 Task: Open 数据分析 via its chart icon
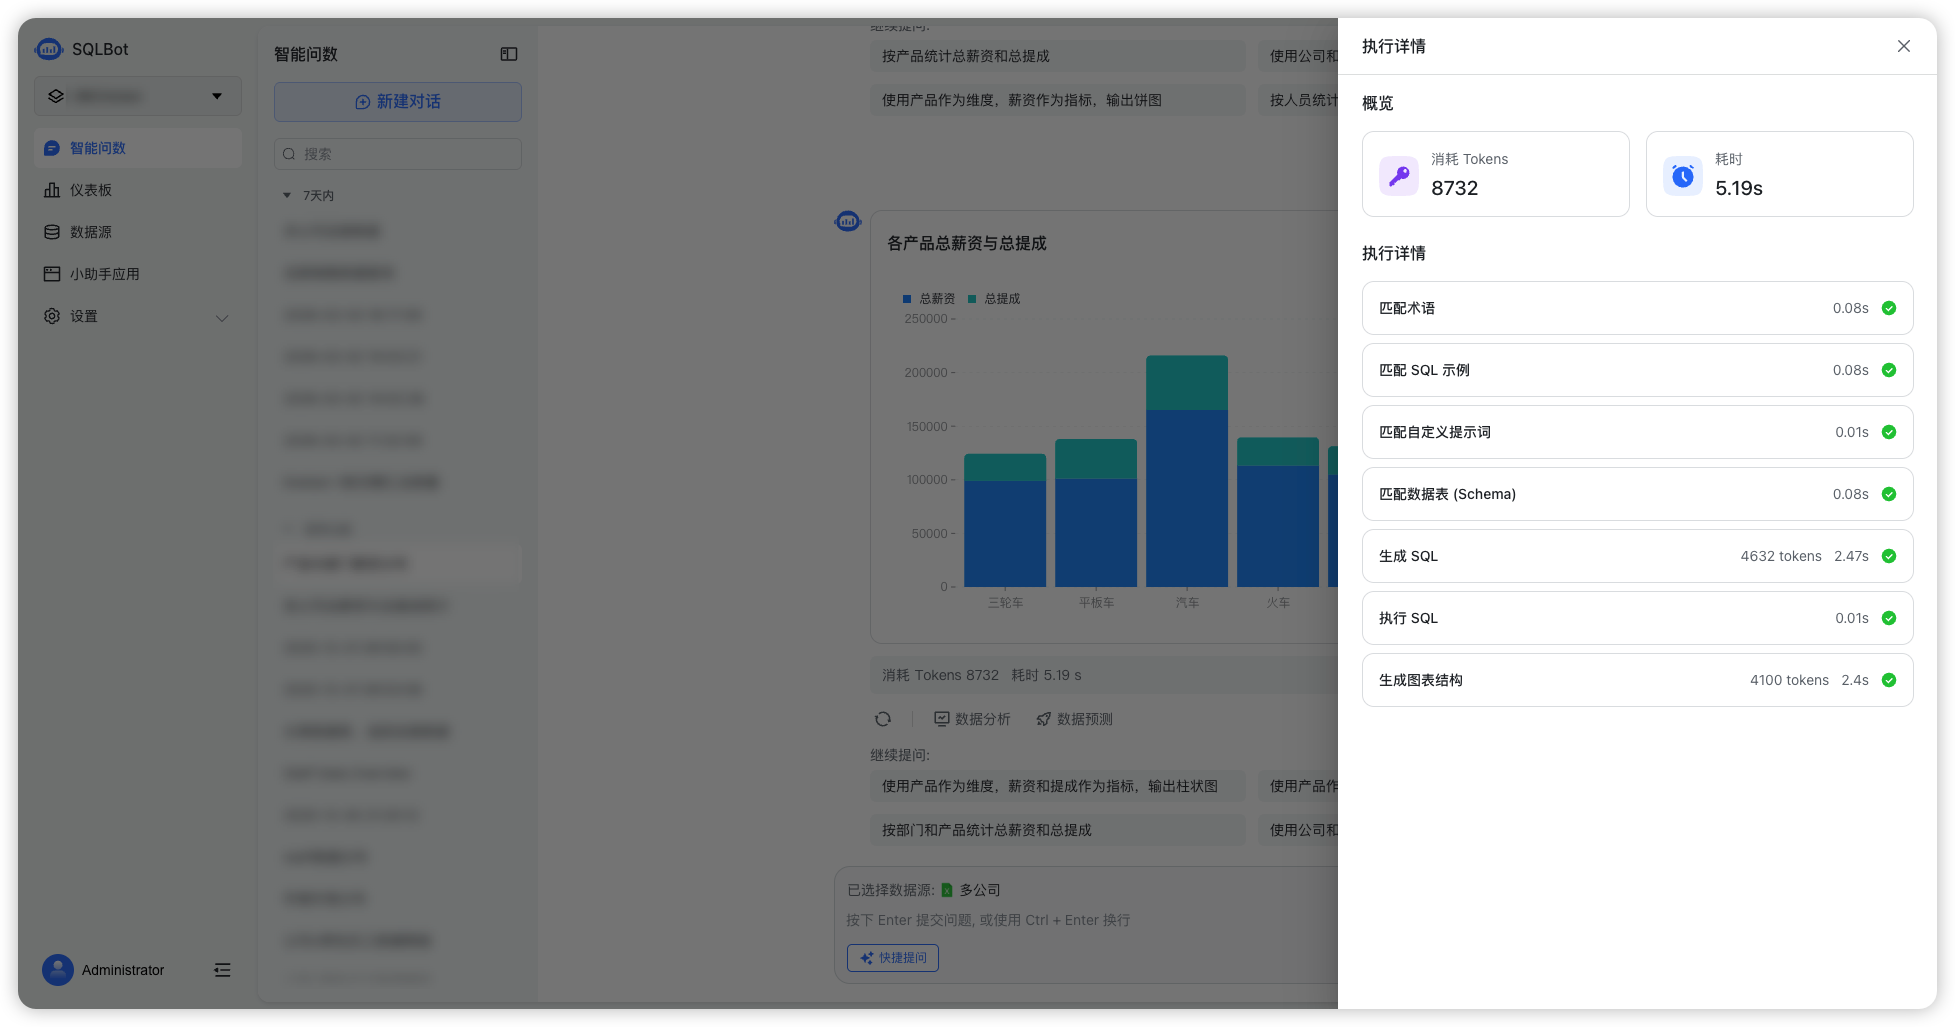coord(941,718)
